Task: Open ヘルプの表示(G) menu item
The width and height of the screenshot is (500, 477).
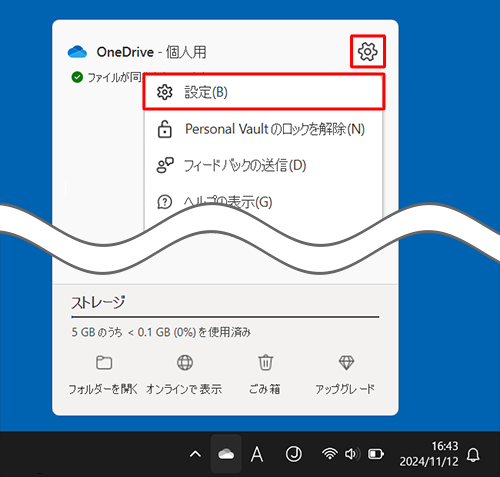Action: tap(264, 202)
